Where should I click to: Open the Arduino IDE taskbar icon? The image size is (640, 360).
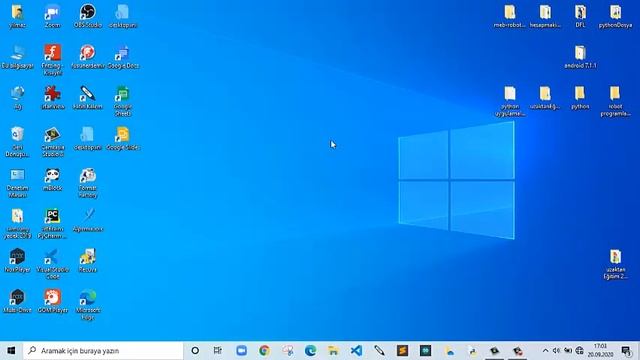[x=425, y=351]
